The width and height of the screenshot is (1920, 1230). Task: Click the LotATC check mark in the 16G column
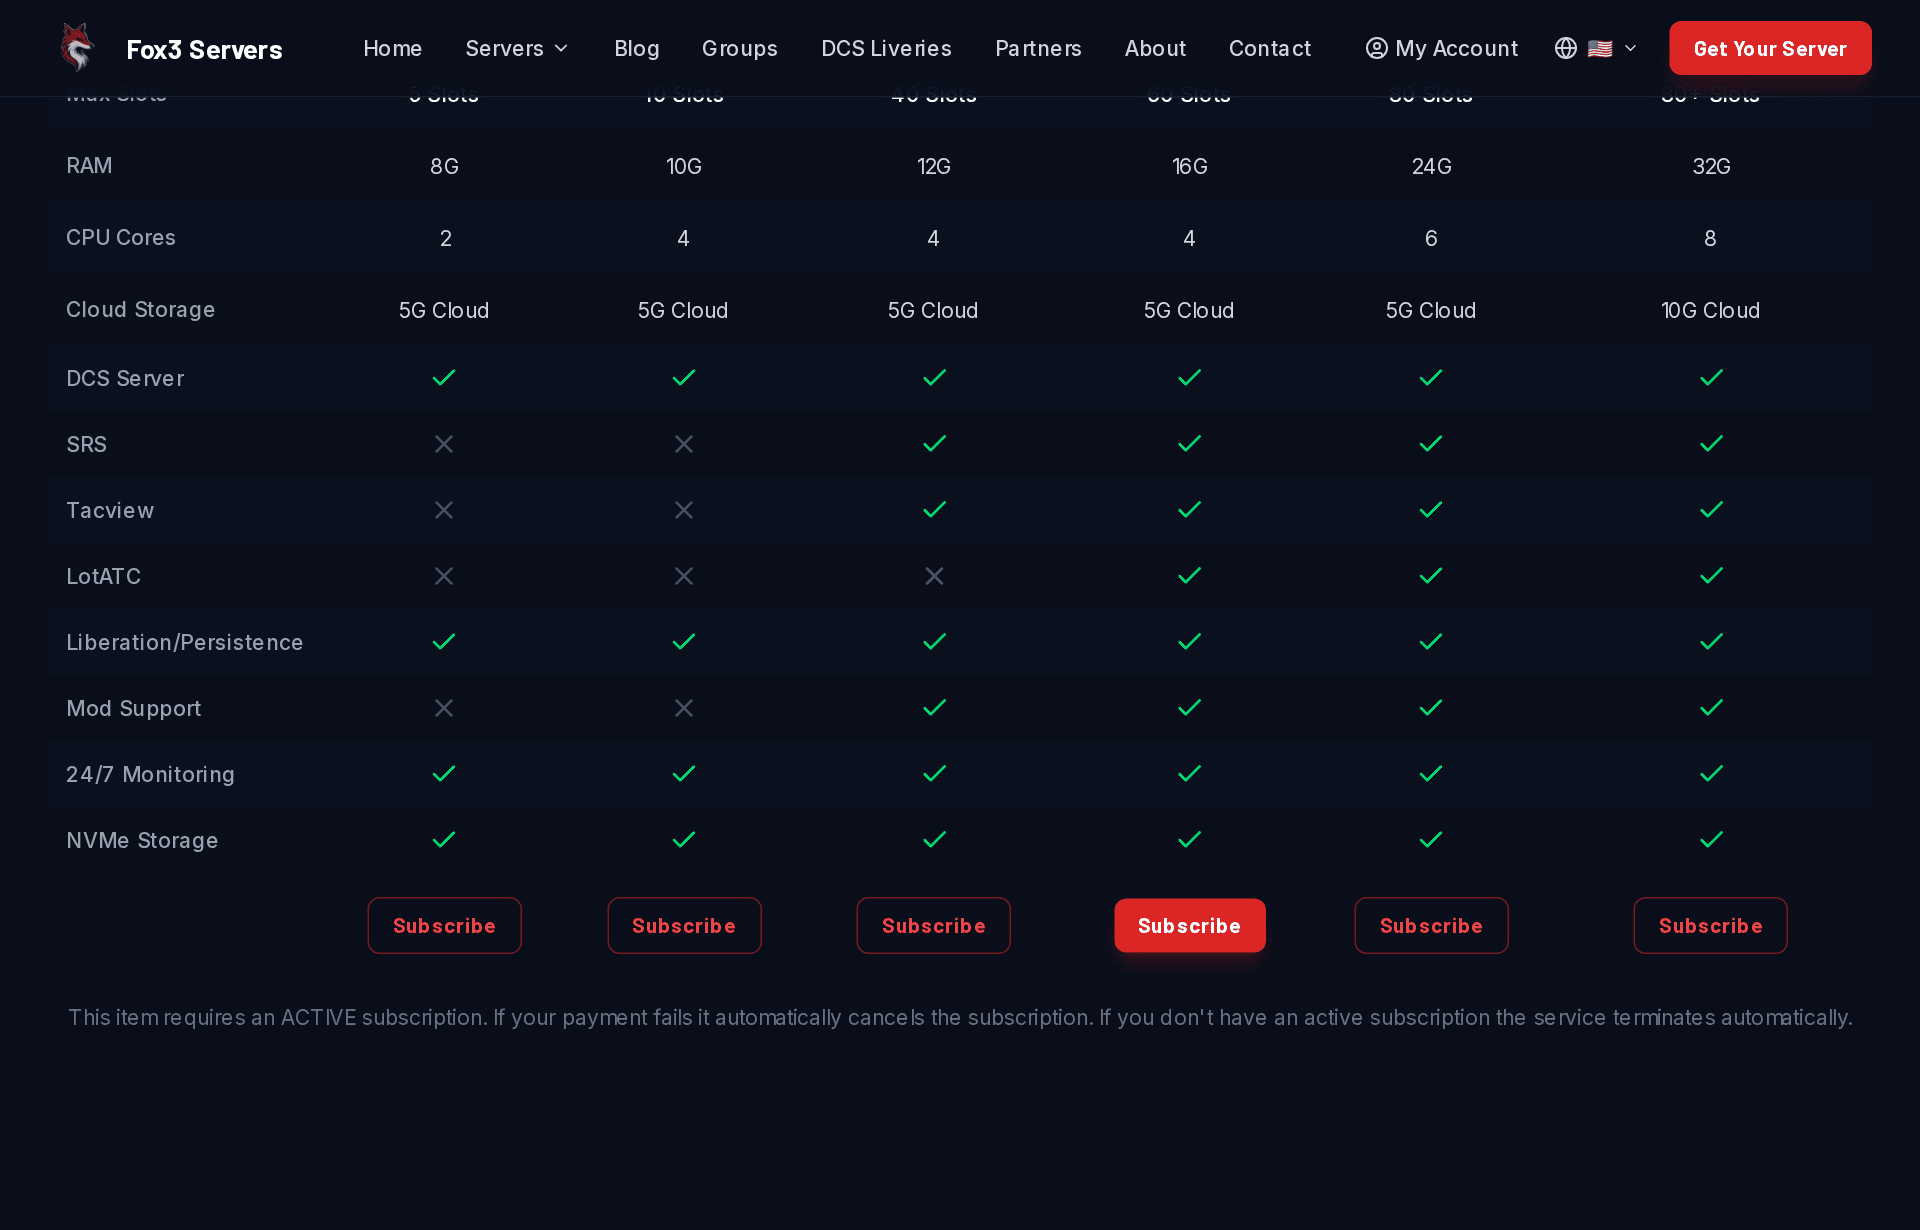1190,576
